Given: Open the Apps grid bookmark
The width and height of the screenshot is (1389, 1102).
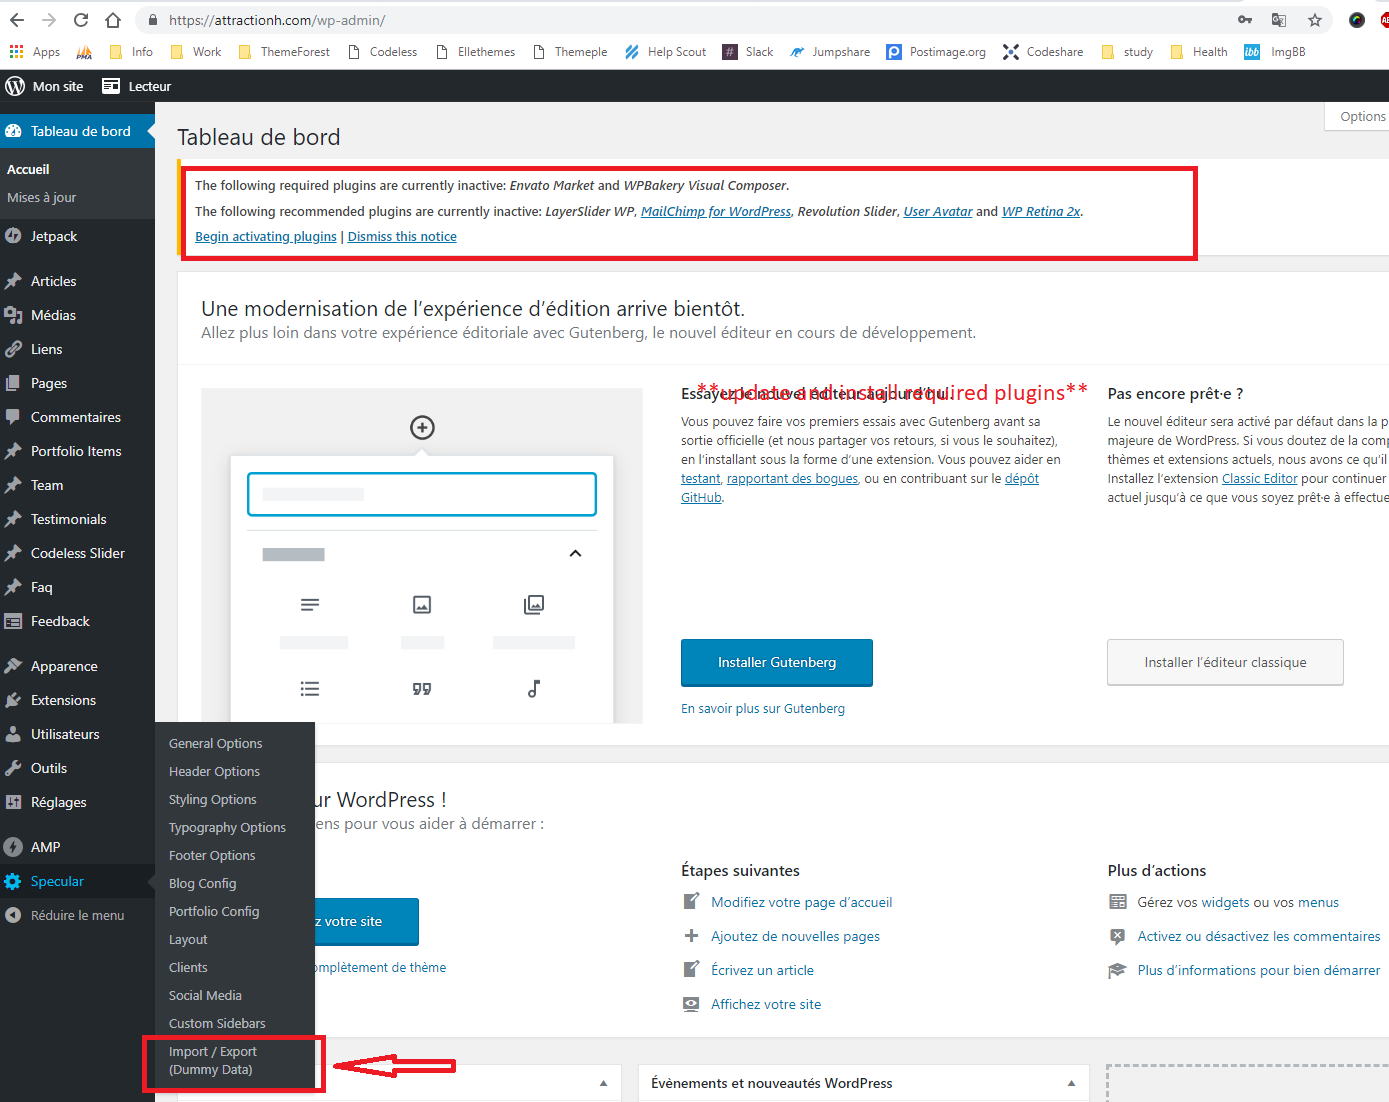Looking at the screenshot, I should 34,52.
